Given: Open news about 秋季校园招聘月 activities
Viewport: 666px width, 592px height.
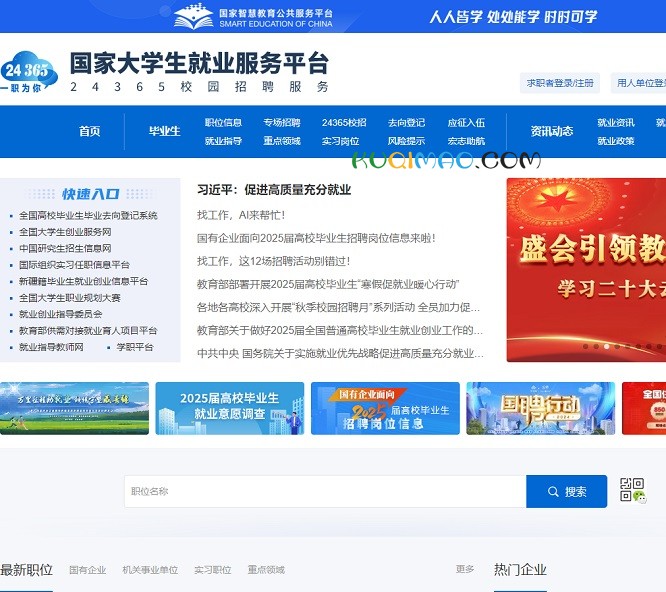Looking at the screenshot, I should coord(339,307).
